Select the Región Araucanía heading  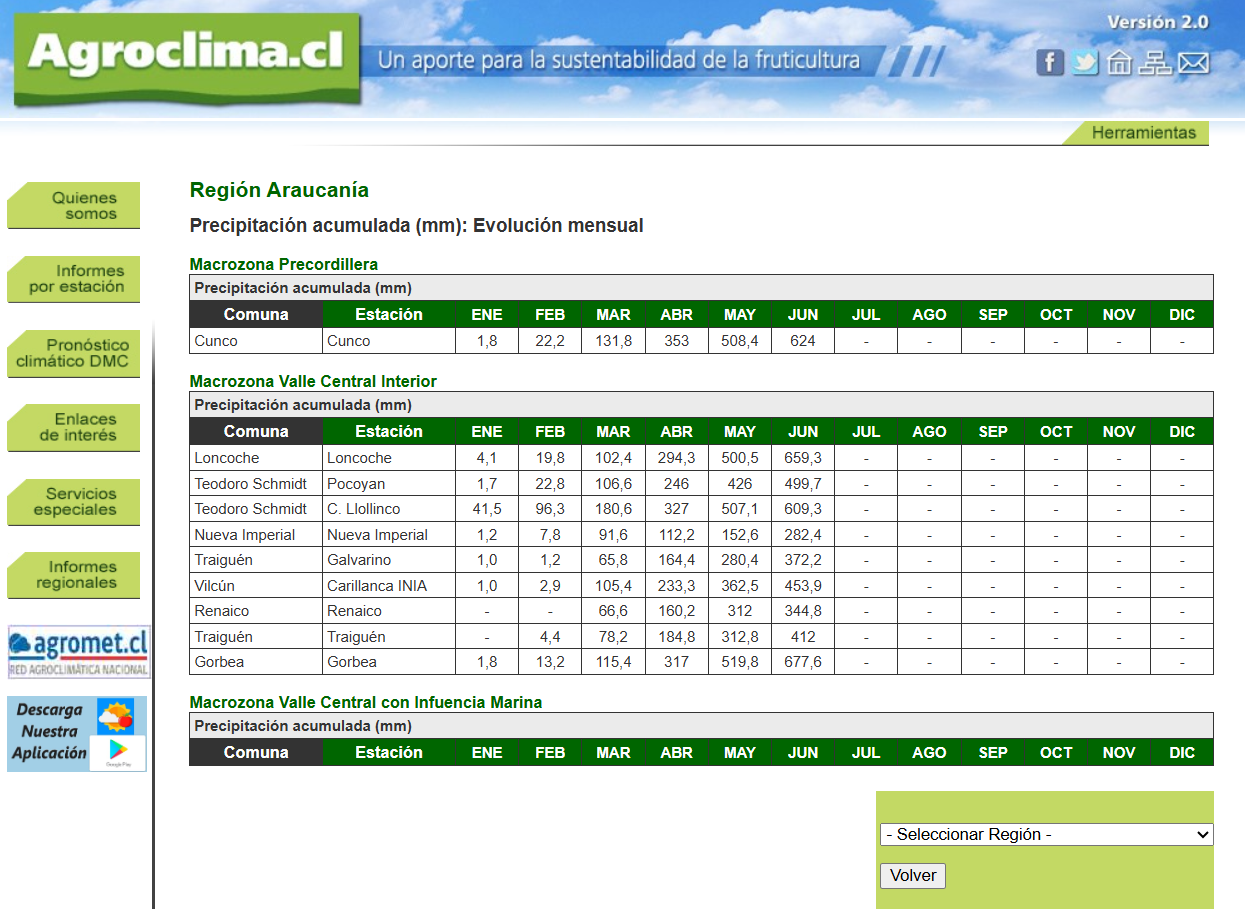(279, 190)
